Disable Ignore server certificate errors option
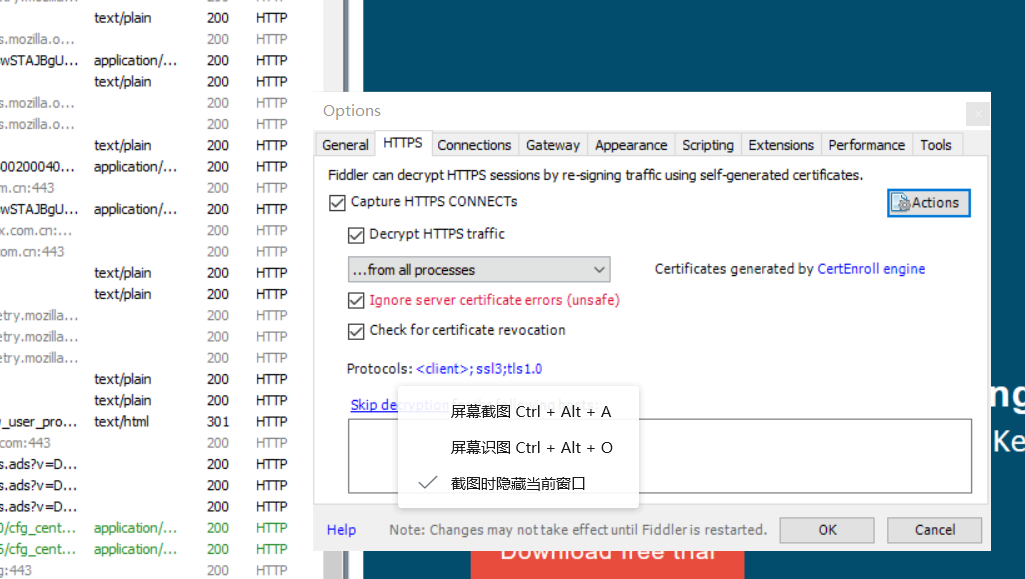The image size is (1025, 579). [x=356, y=301]
